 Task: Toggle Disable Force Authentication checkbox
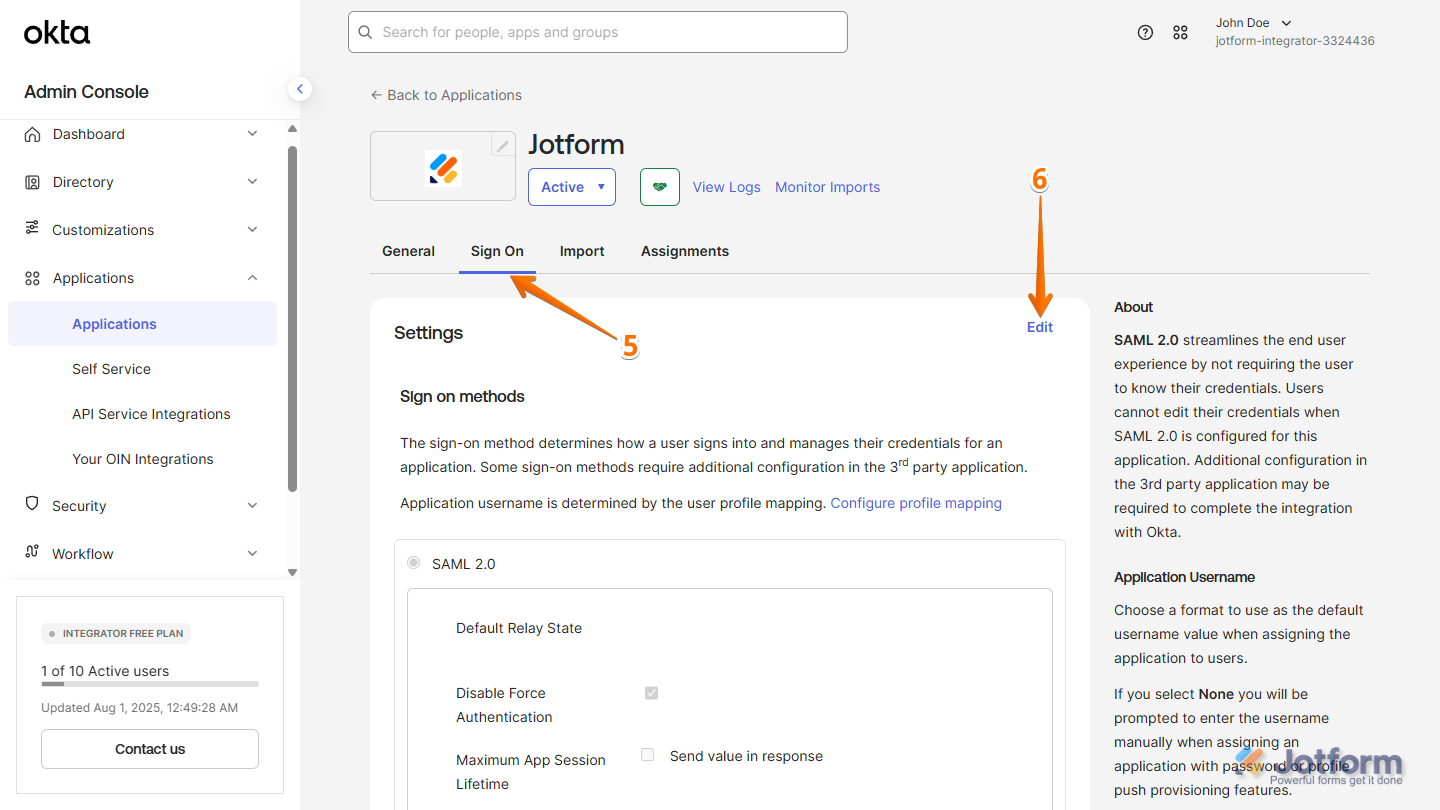[x=652, y=692]
